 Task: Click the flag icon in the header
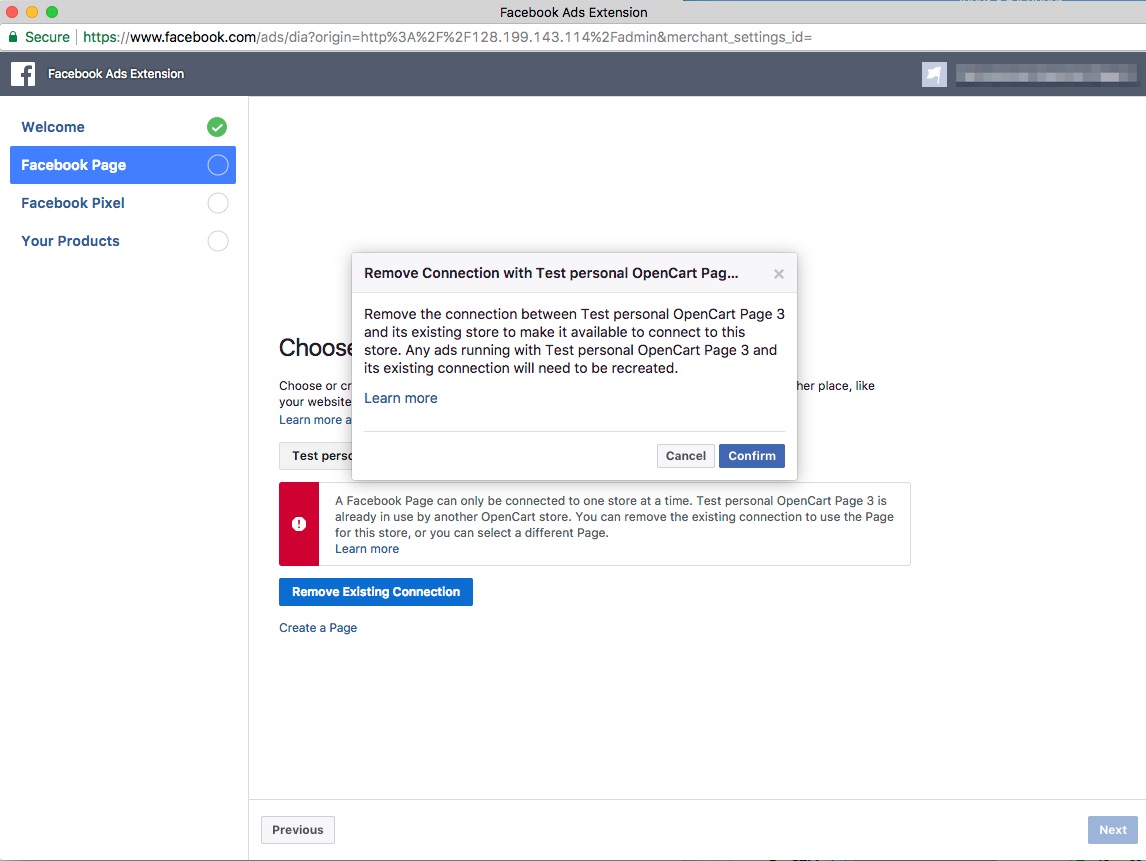[x=934, y=74]
